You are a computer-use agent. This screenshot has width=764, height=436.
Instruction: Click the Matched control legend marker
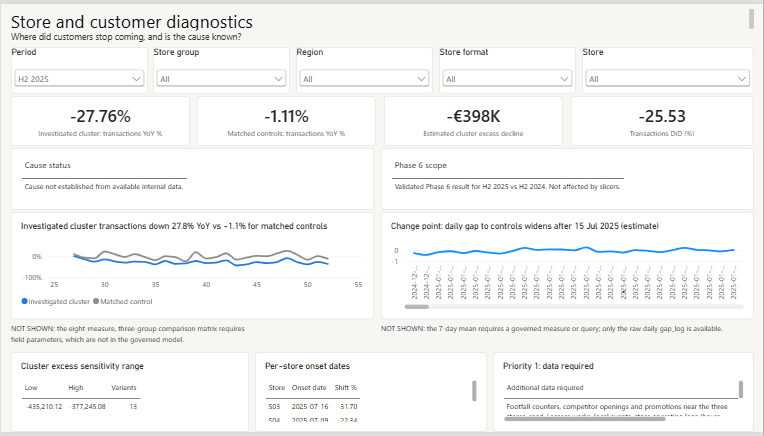point(96,301)
